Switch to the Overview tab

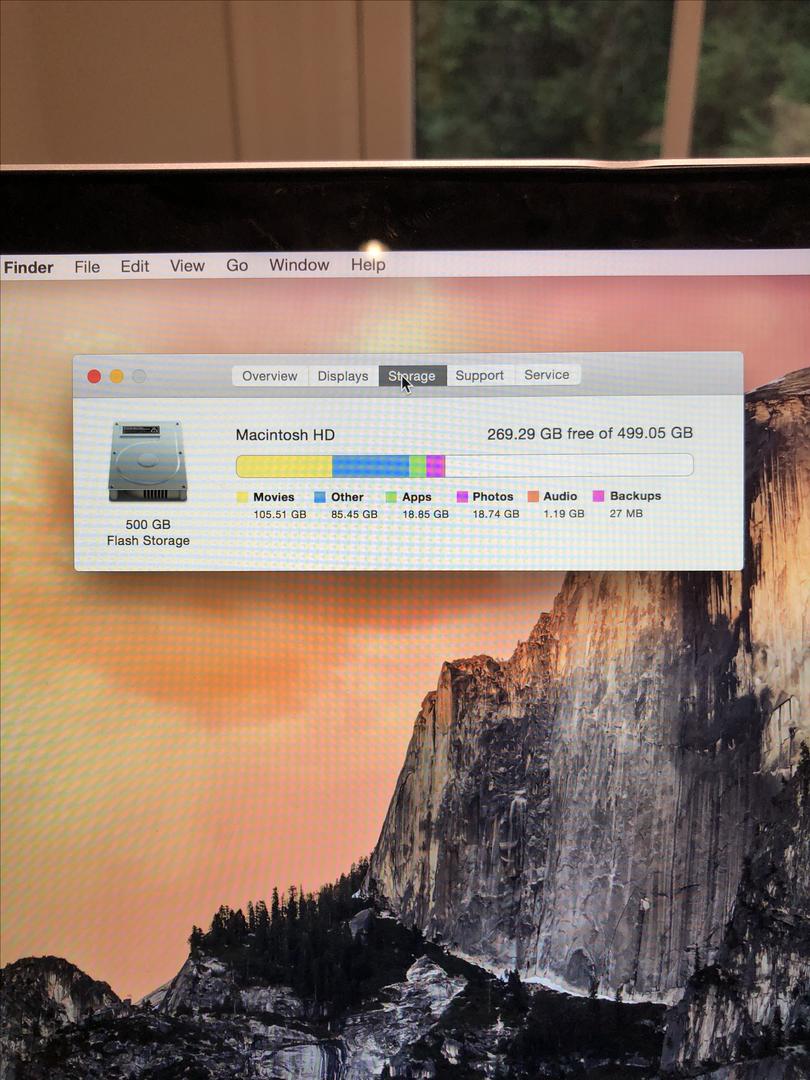click(x=270, y=376)
